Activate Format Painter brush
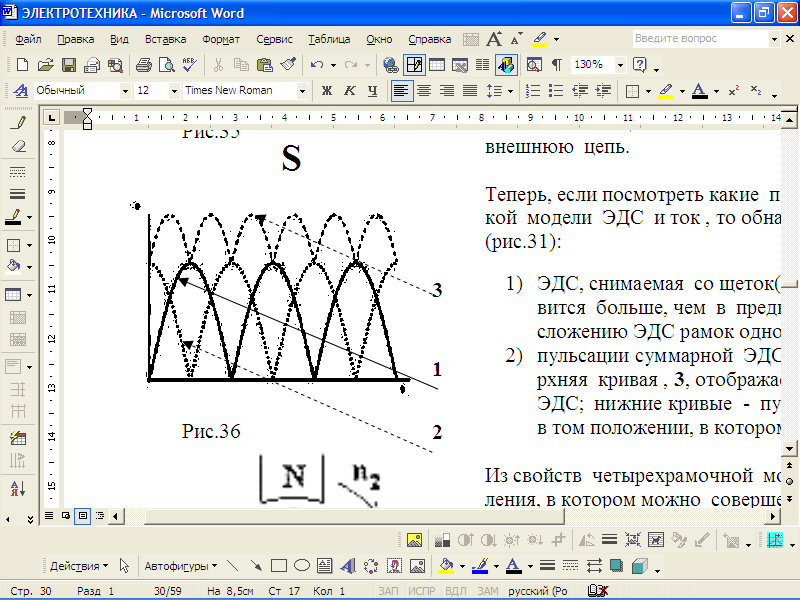800x600 pixels. pyautogui.click(x=288, y=65)
